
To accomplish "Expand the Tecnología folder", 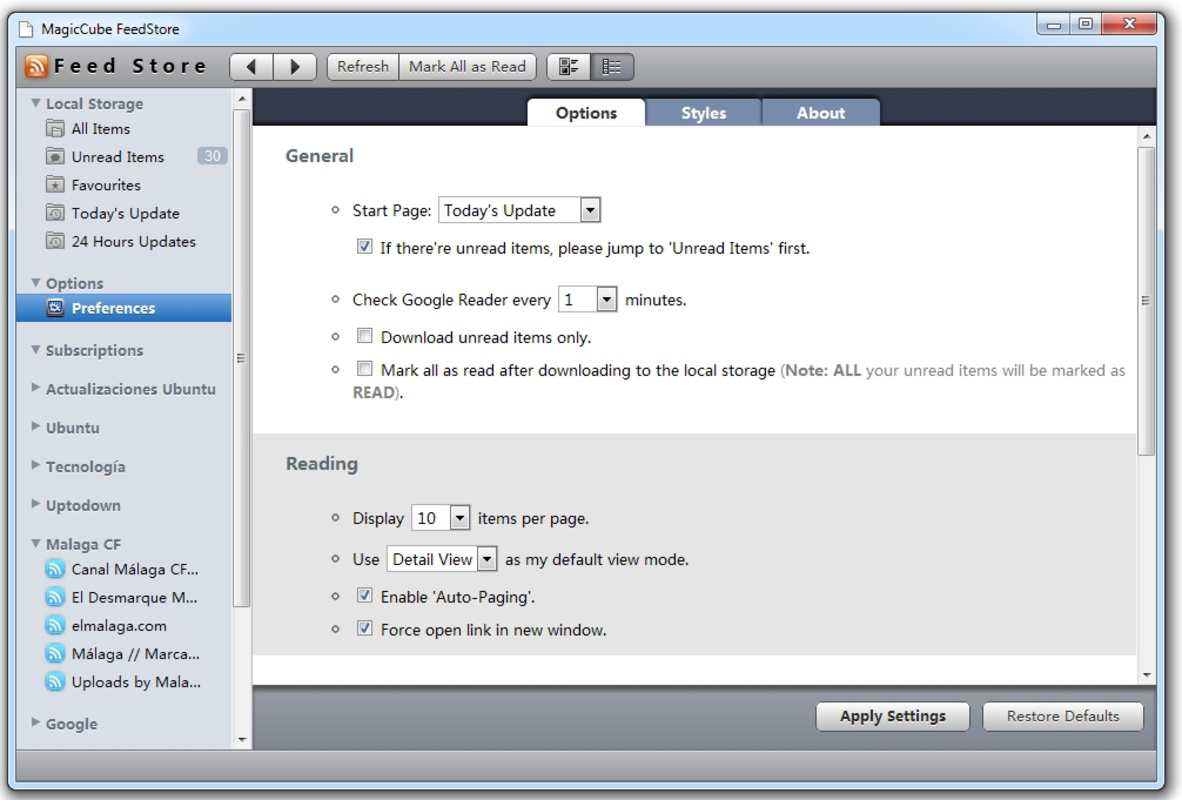I will click(x=35, y=465).
